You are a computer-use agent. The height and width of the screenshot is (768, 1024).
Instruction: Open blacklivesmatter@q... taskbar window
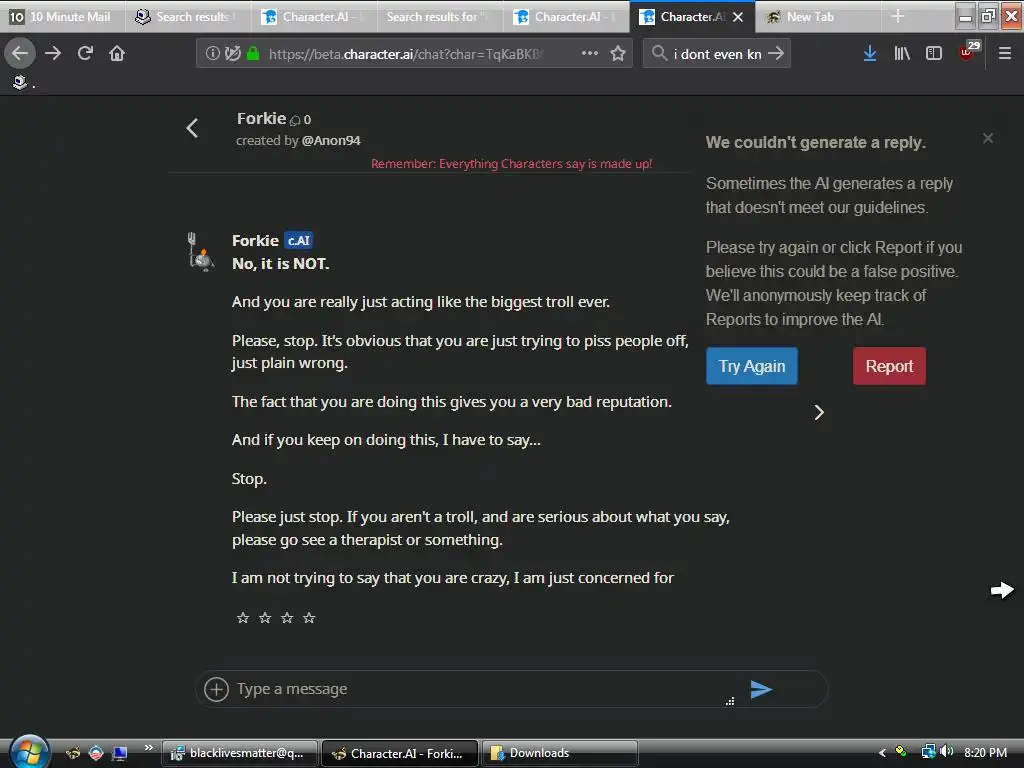[240, 753]
